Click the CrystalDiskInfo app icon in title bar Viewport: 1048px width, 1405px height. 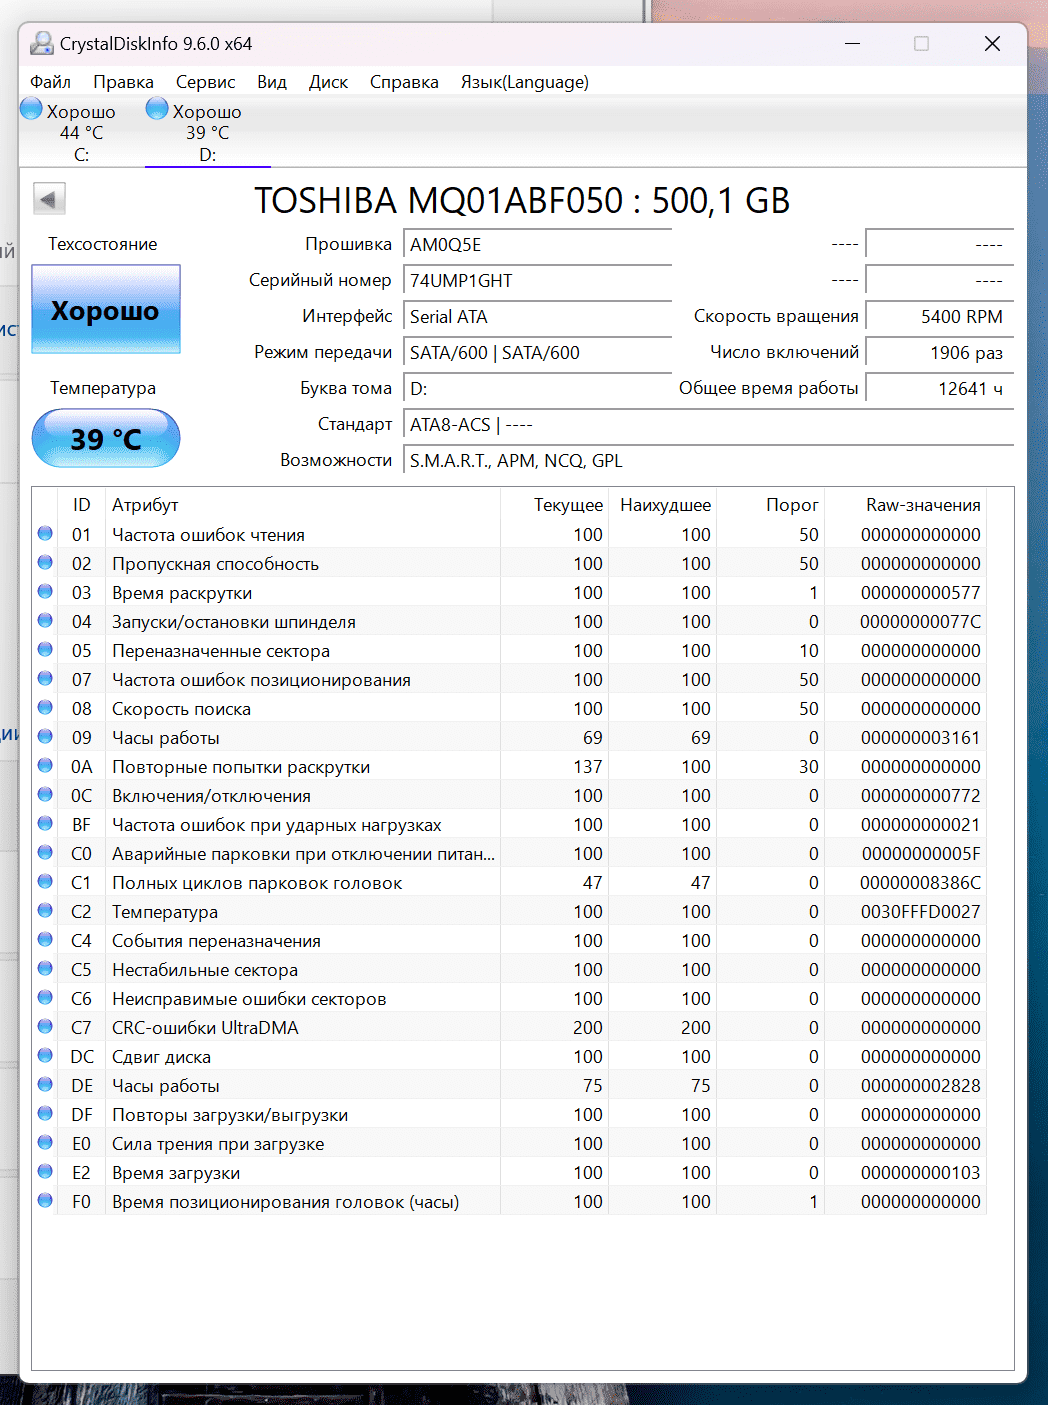point(41,44)
